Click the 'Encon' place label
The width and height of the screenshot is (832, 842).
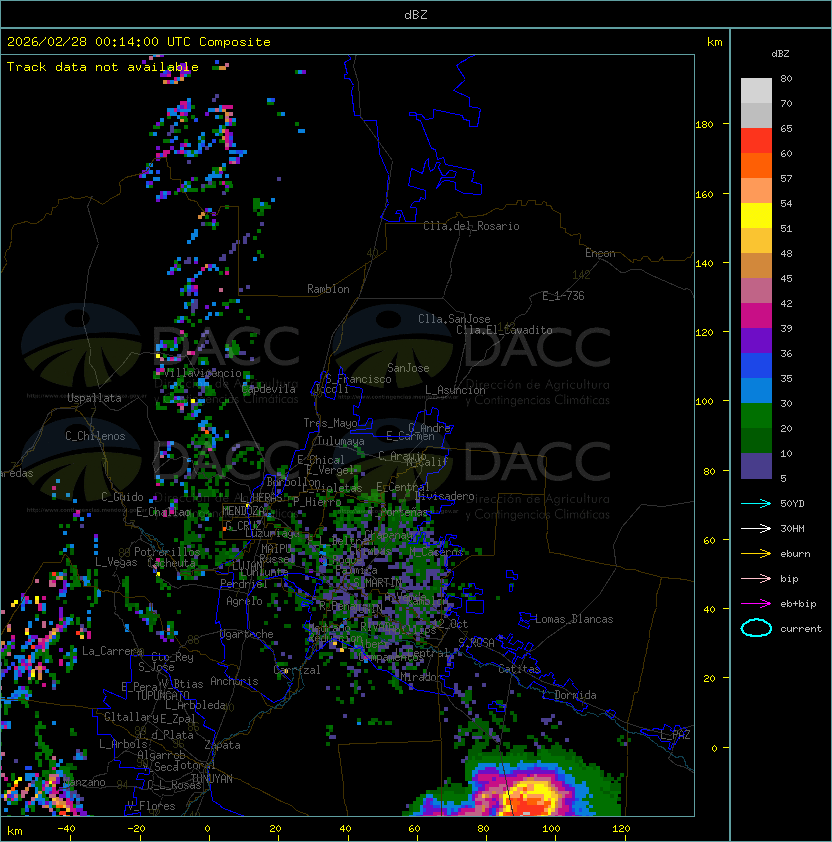coord(600,253)
